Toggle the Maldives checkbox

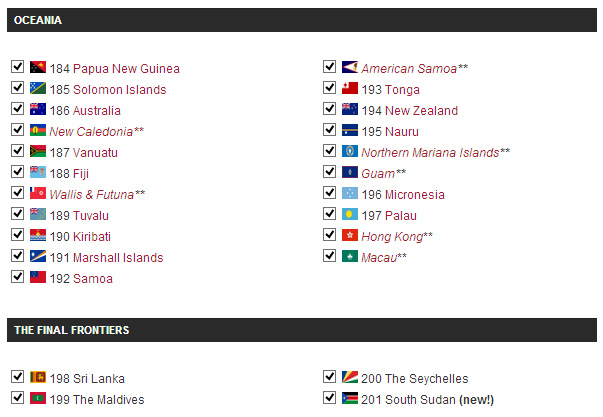click(17, 397)
